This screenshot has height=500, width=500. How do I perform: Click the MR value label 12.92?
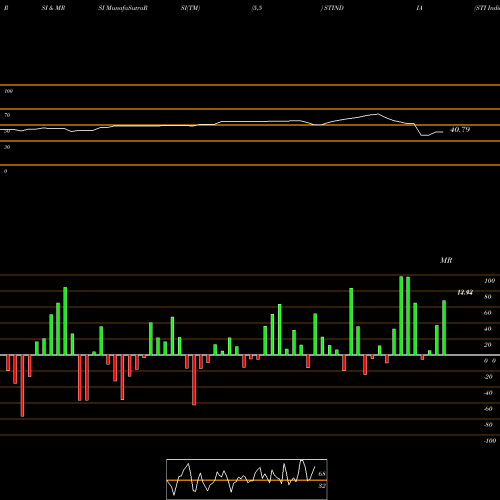click(465, 292)
